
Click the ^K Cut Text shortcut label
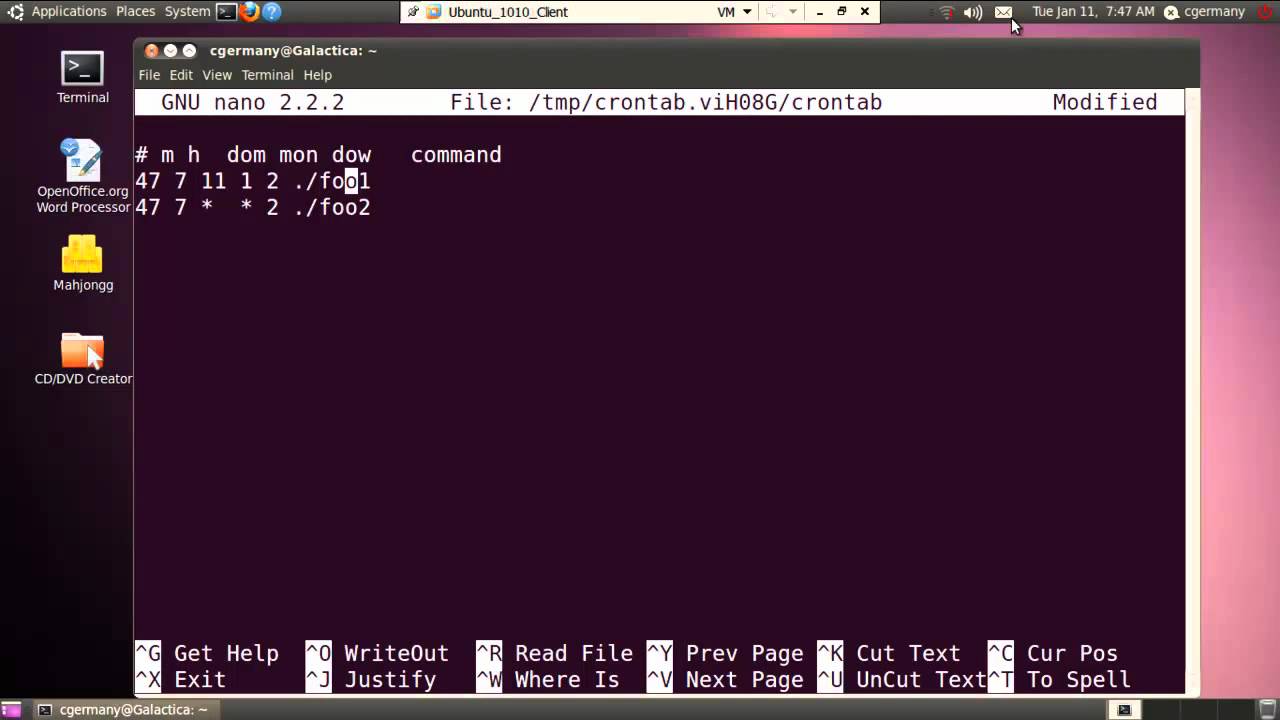pyautogui.click(x=889, y=653)
